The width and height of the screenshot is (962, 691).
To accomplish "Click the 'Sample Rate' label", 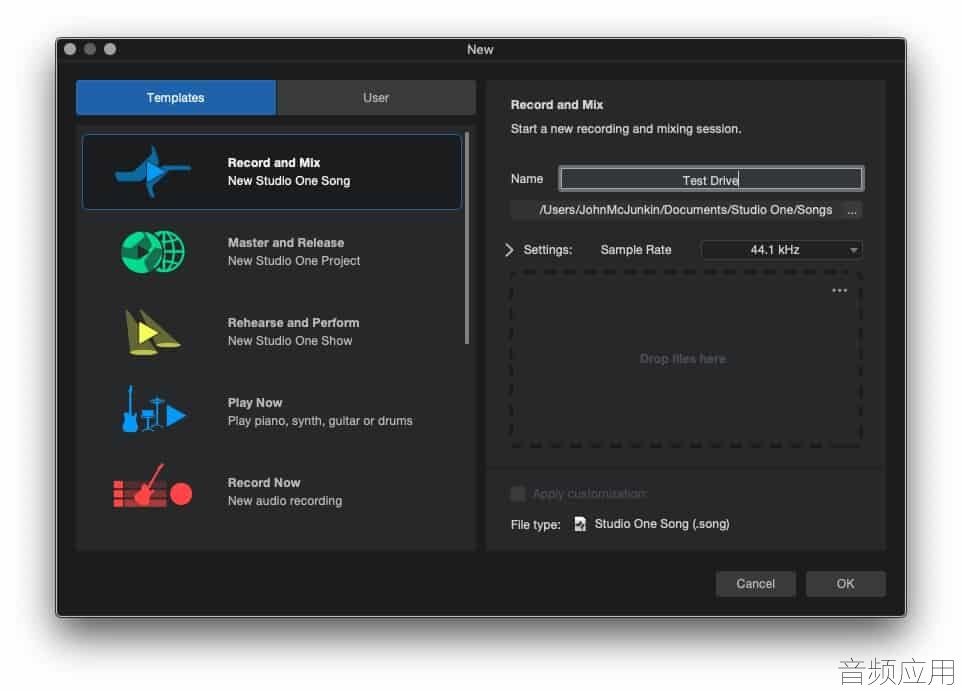I will [x=636, y=250].
